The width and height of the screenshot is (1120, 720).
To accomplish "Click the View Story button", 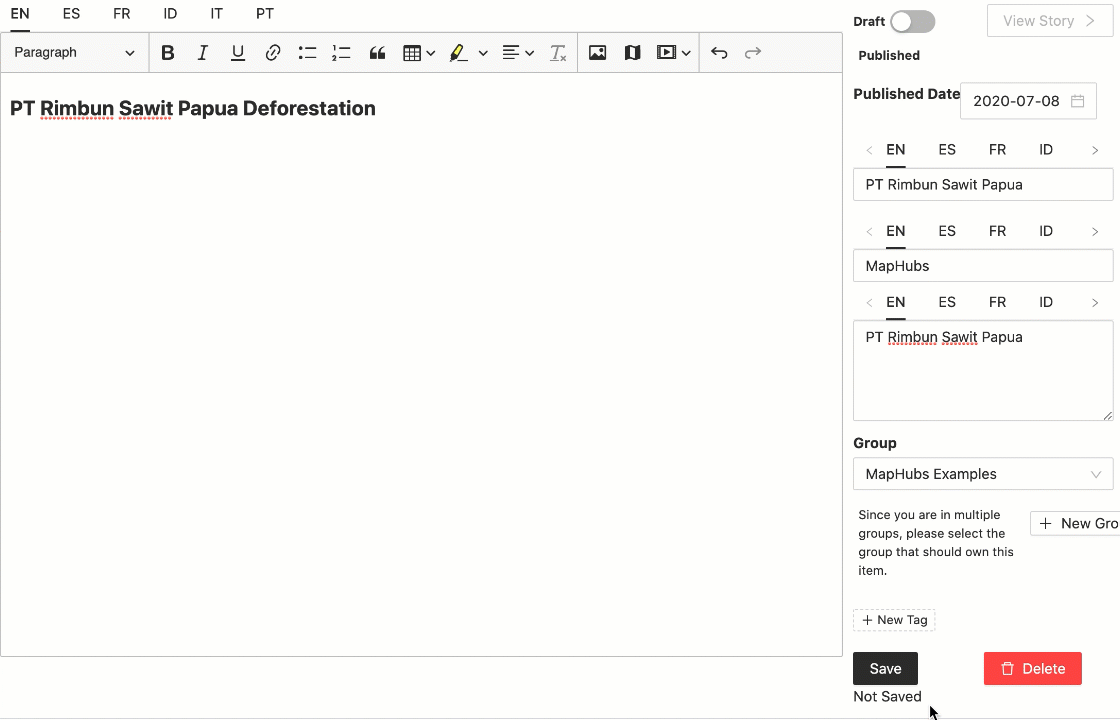I will [1050, 21].
